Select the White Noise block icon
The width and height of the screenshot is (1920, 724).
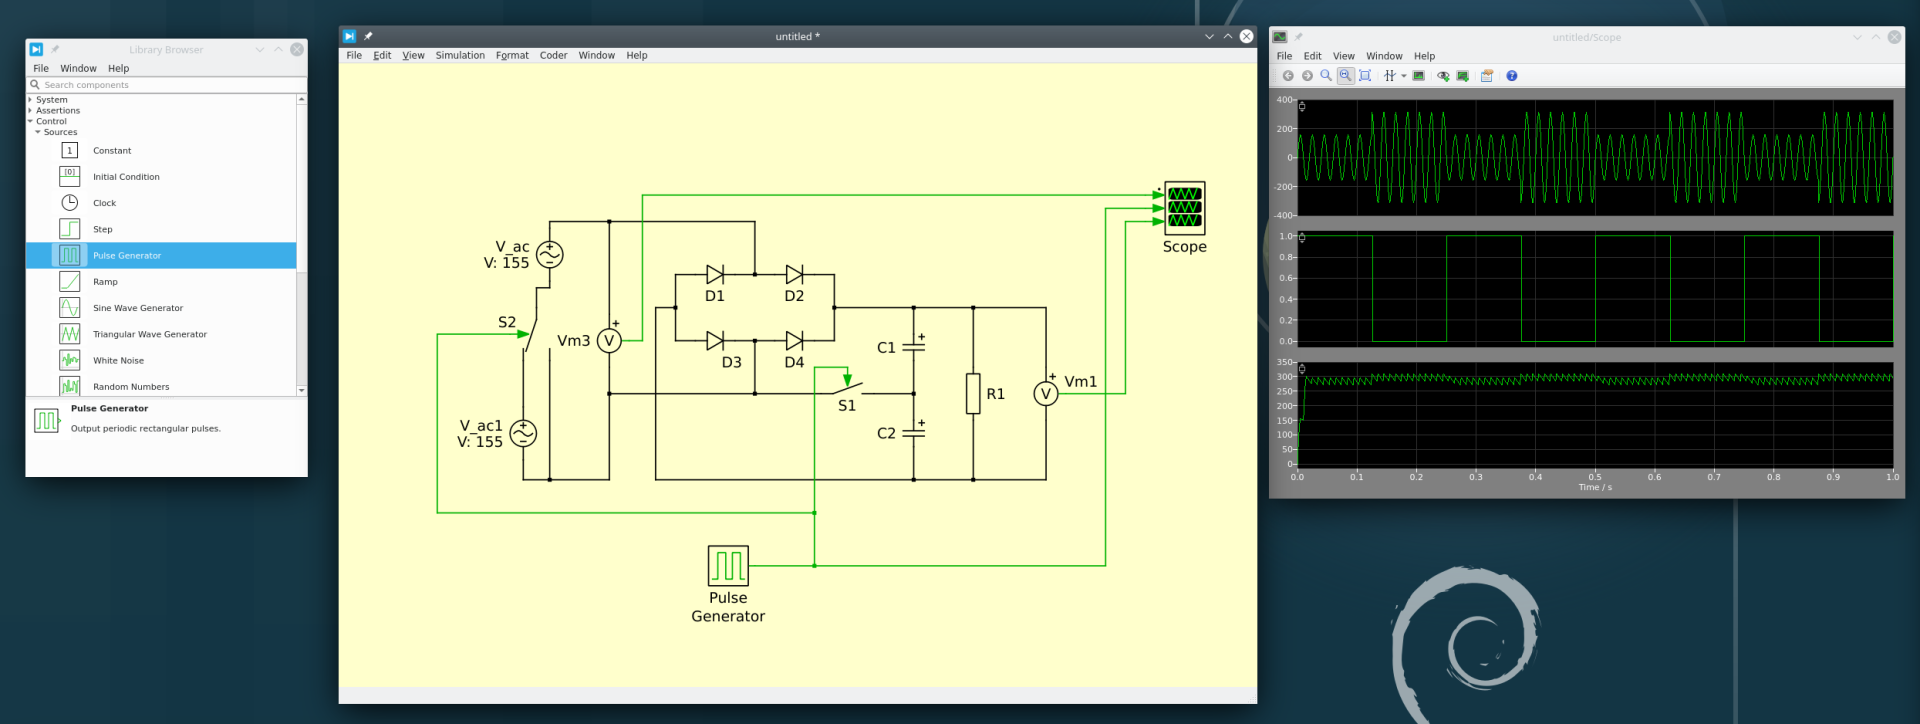click(69, 360)
